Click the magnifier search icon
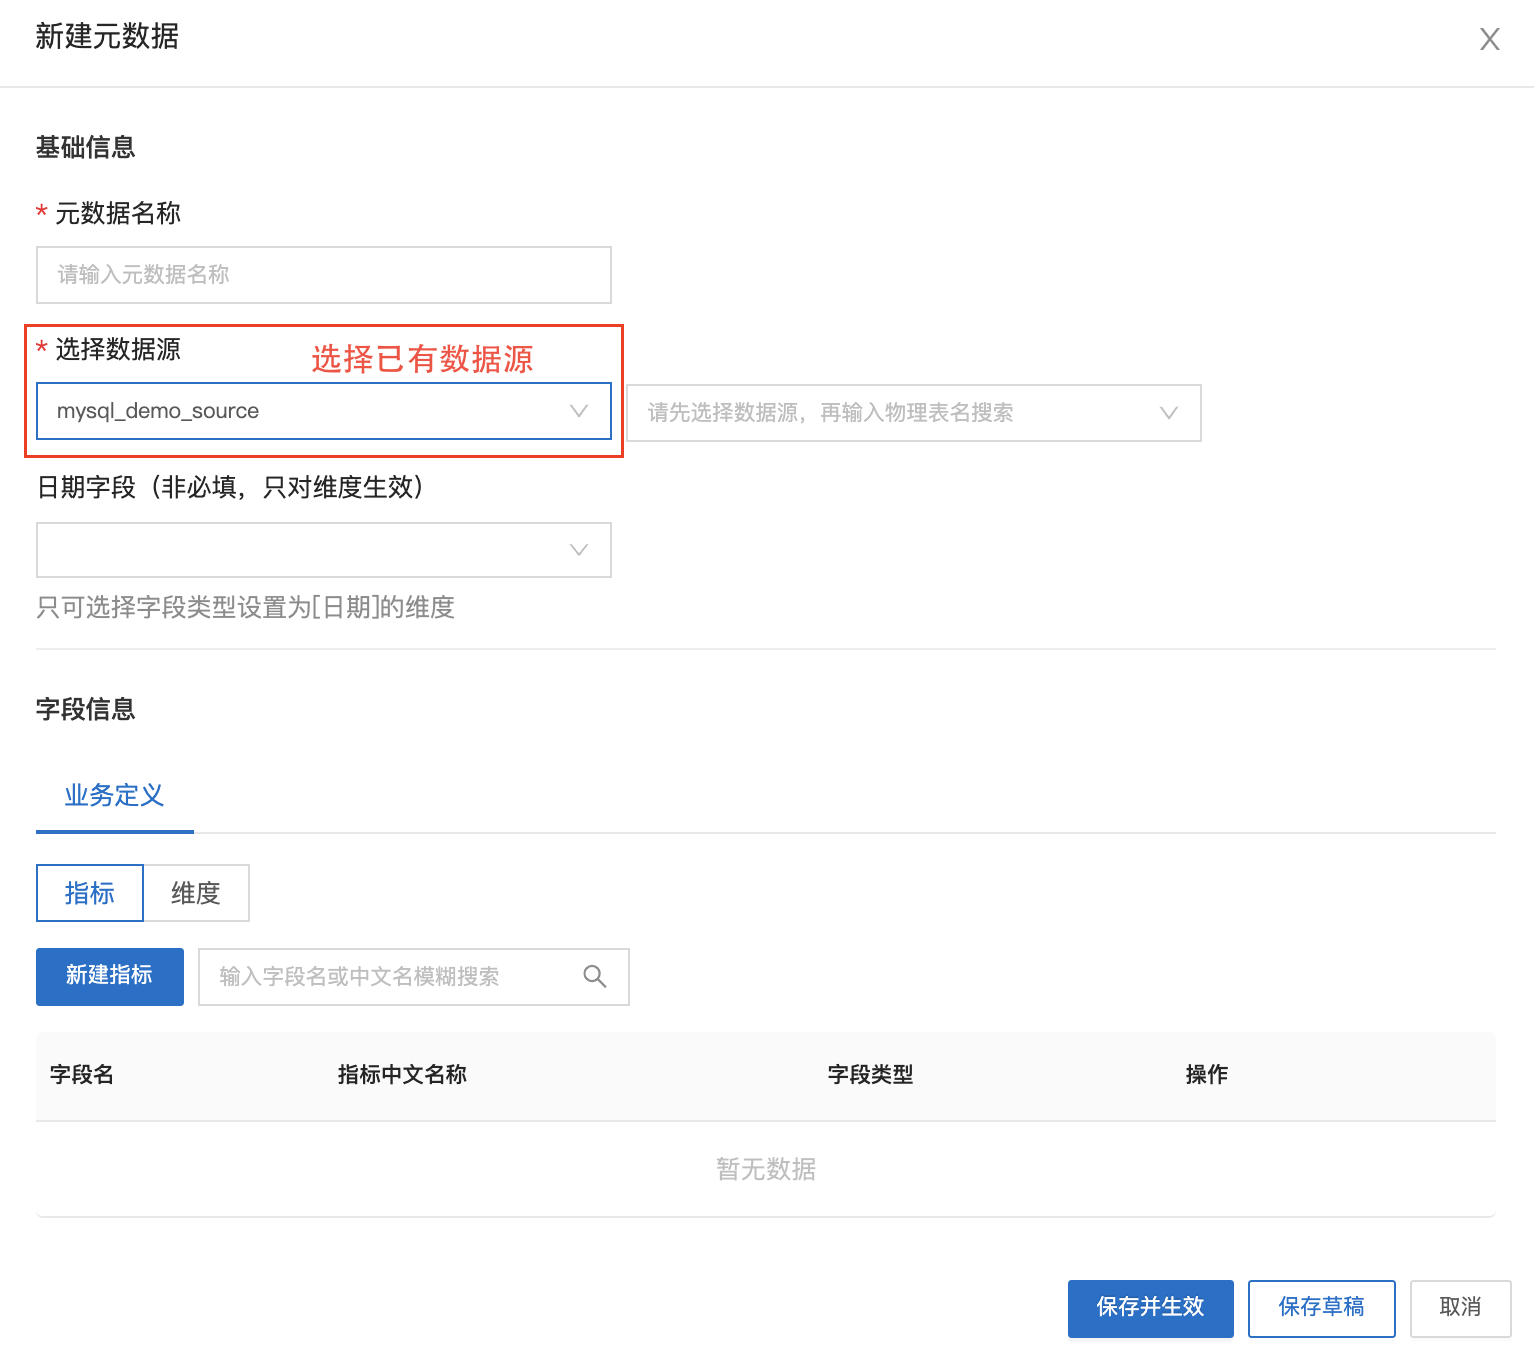Image resolution: width=1534 pixels, height=1348 pixels. click(x=595, y=977)
